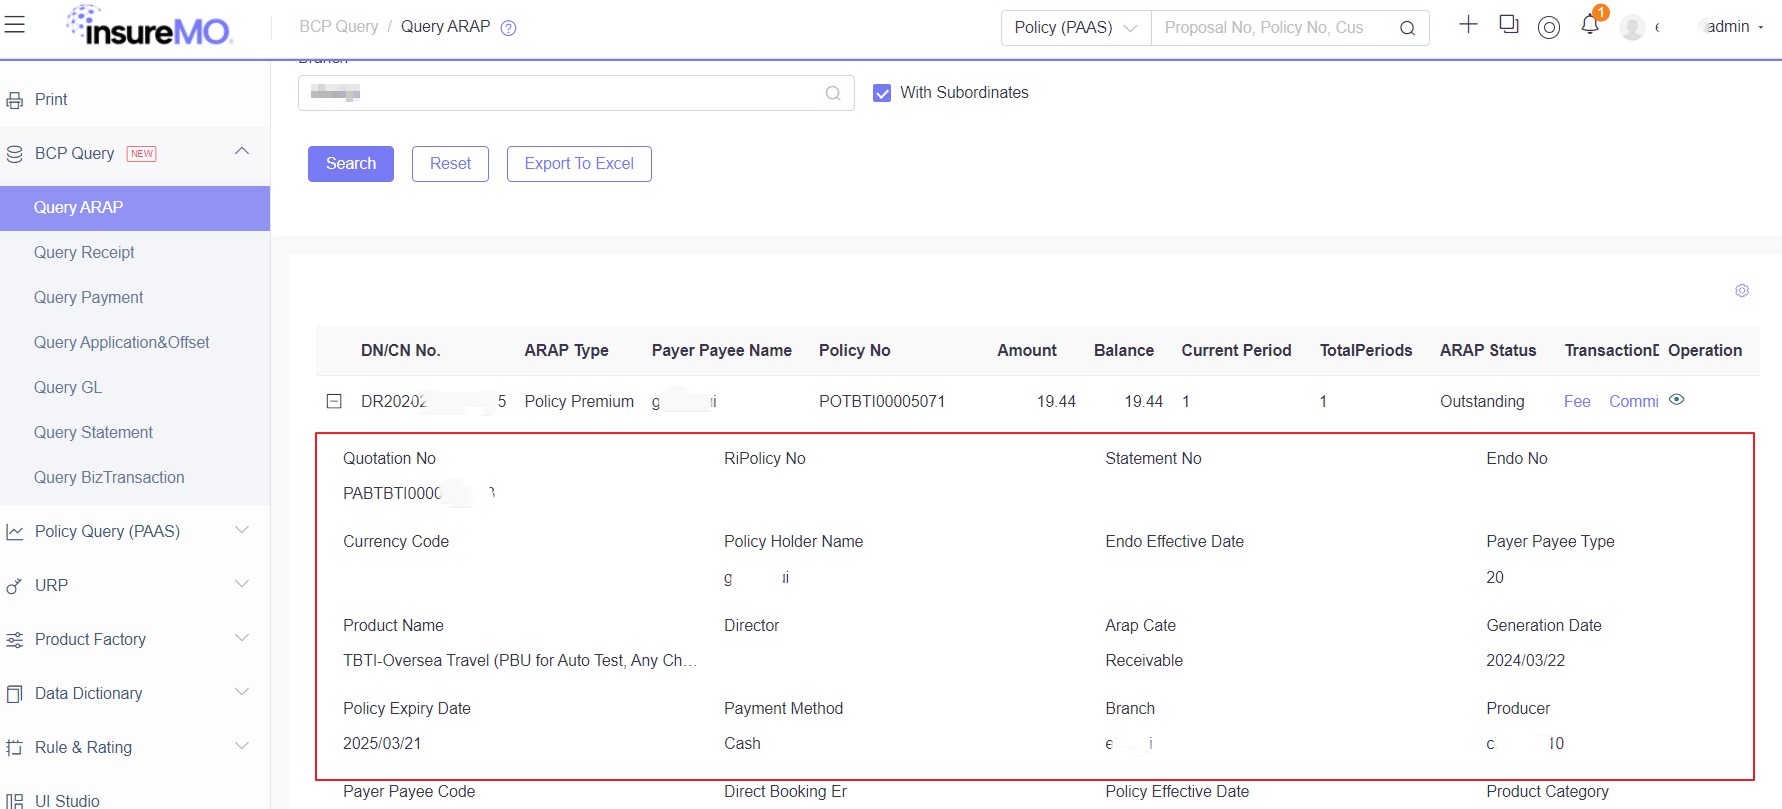
Task: Click the Policy Premium cell
Action: (579, 402)
